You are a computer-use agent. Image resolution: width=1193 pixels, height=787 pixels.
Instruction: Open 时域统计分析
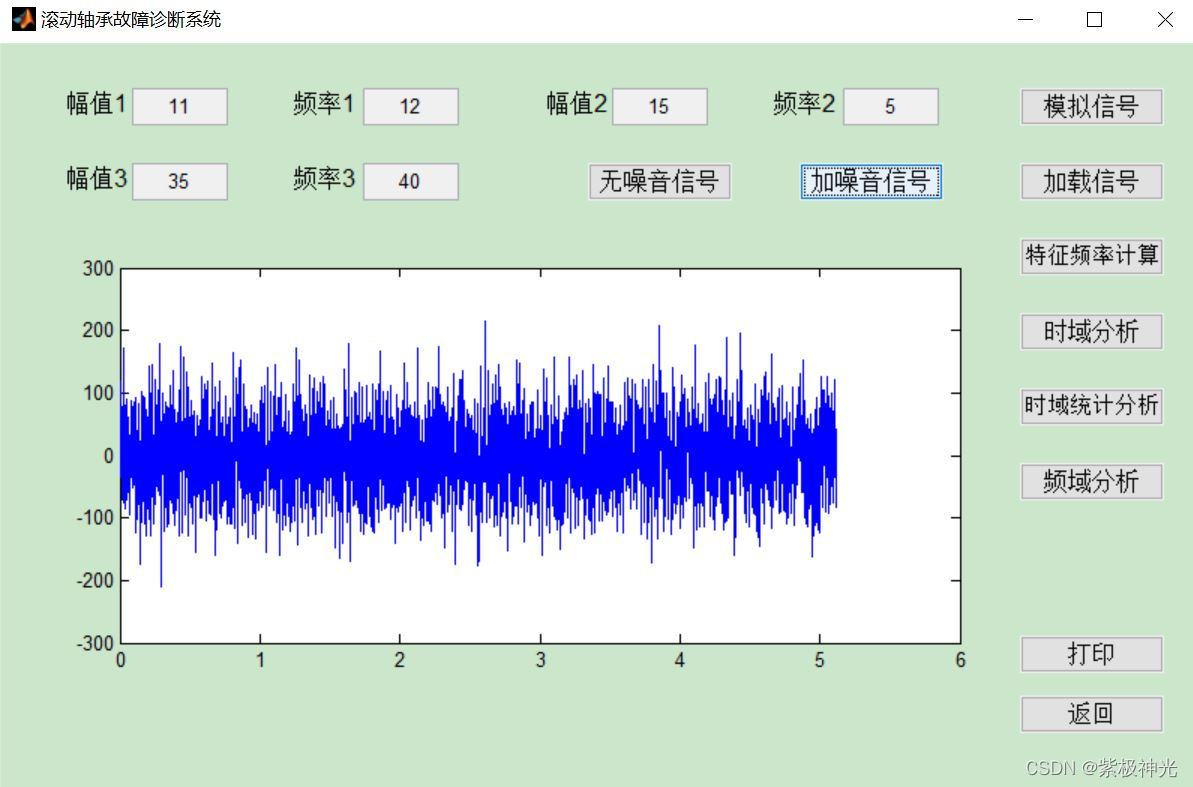pyautogui.click(x=1091, y=406)
